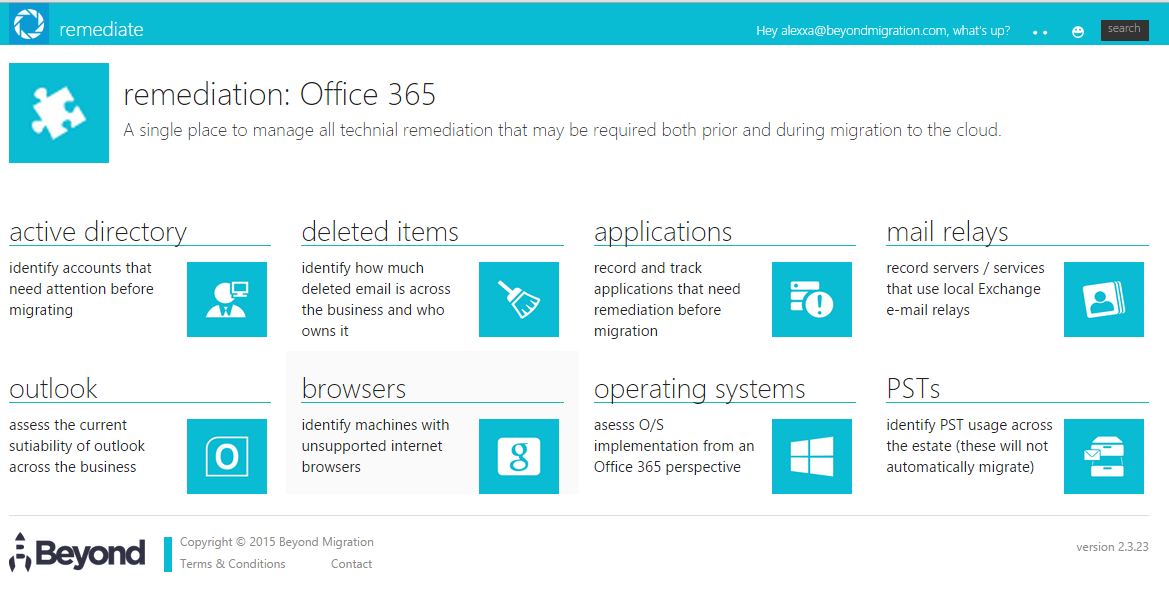Open the Contact link in footer

352,564
